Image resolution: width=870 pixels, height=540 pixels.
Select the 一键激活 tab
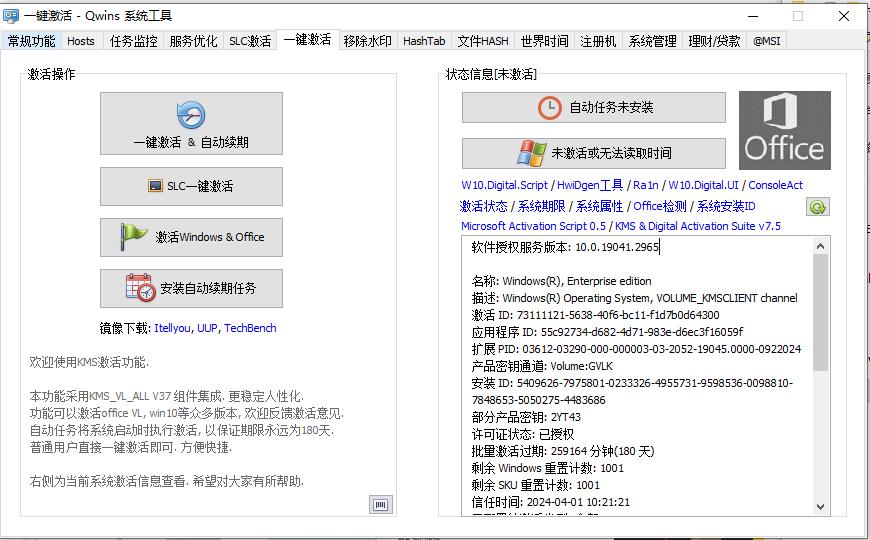click(x=307, y=39)
